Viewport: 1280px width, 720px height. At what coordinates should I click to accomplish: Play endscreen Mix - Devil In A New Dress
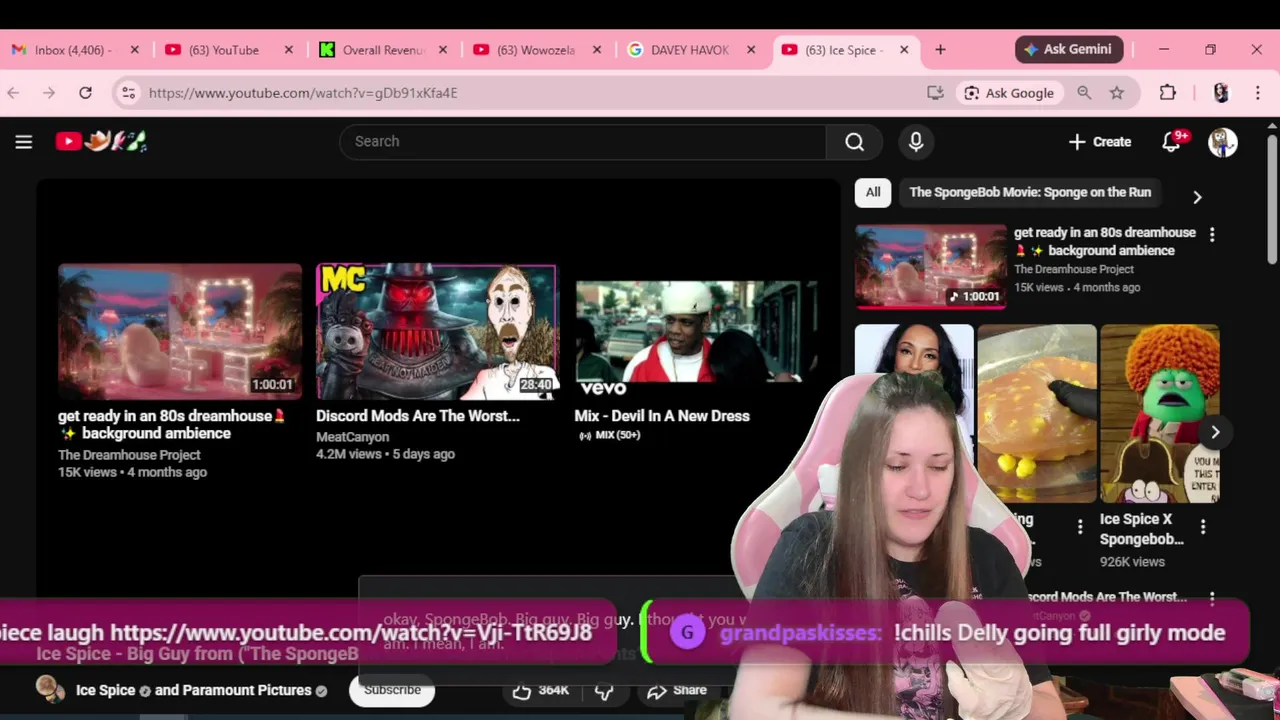coord(696,332)
